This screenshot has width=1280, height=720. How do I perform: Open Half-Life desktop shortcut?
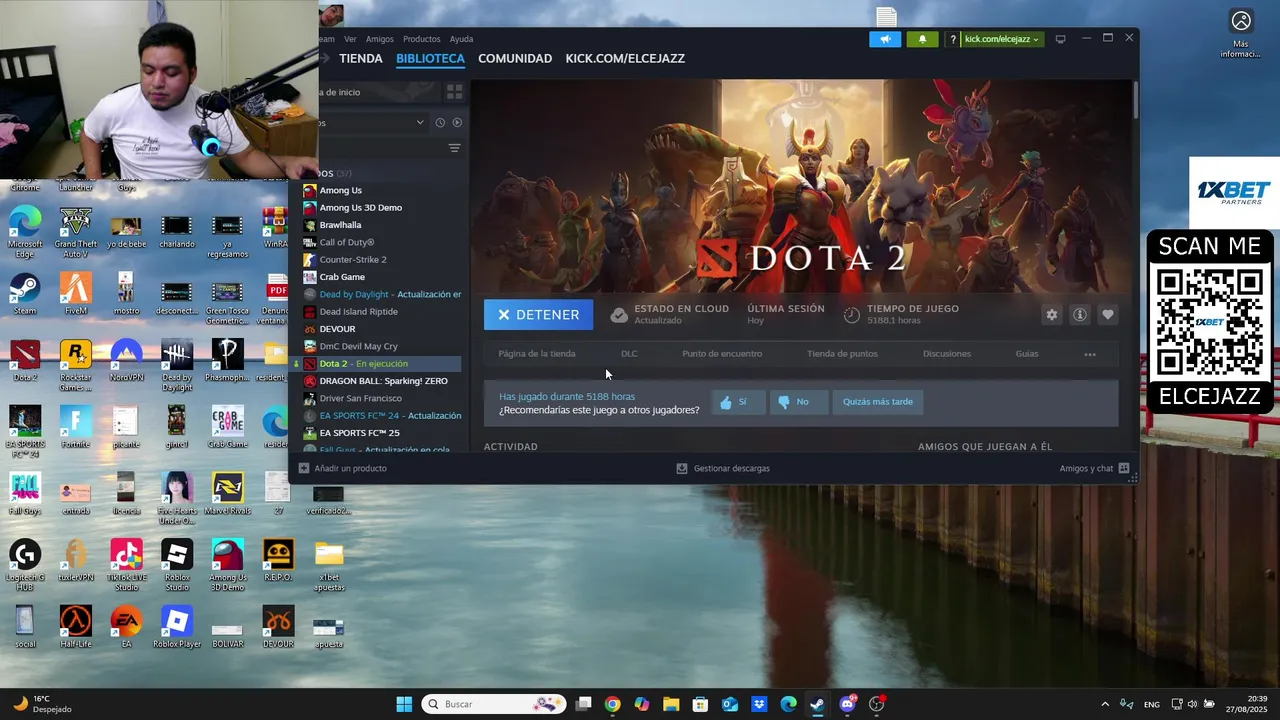pyautogui.click(x=75, y=627)
